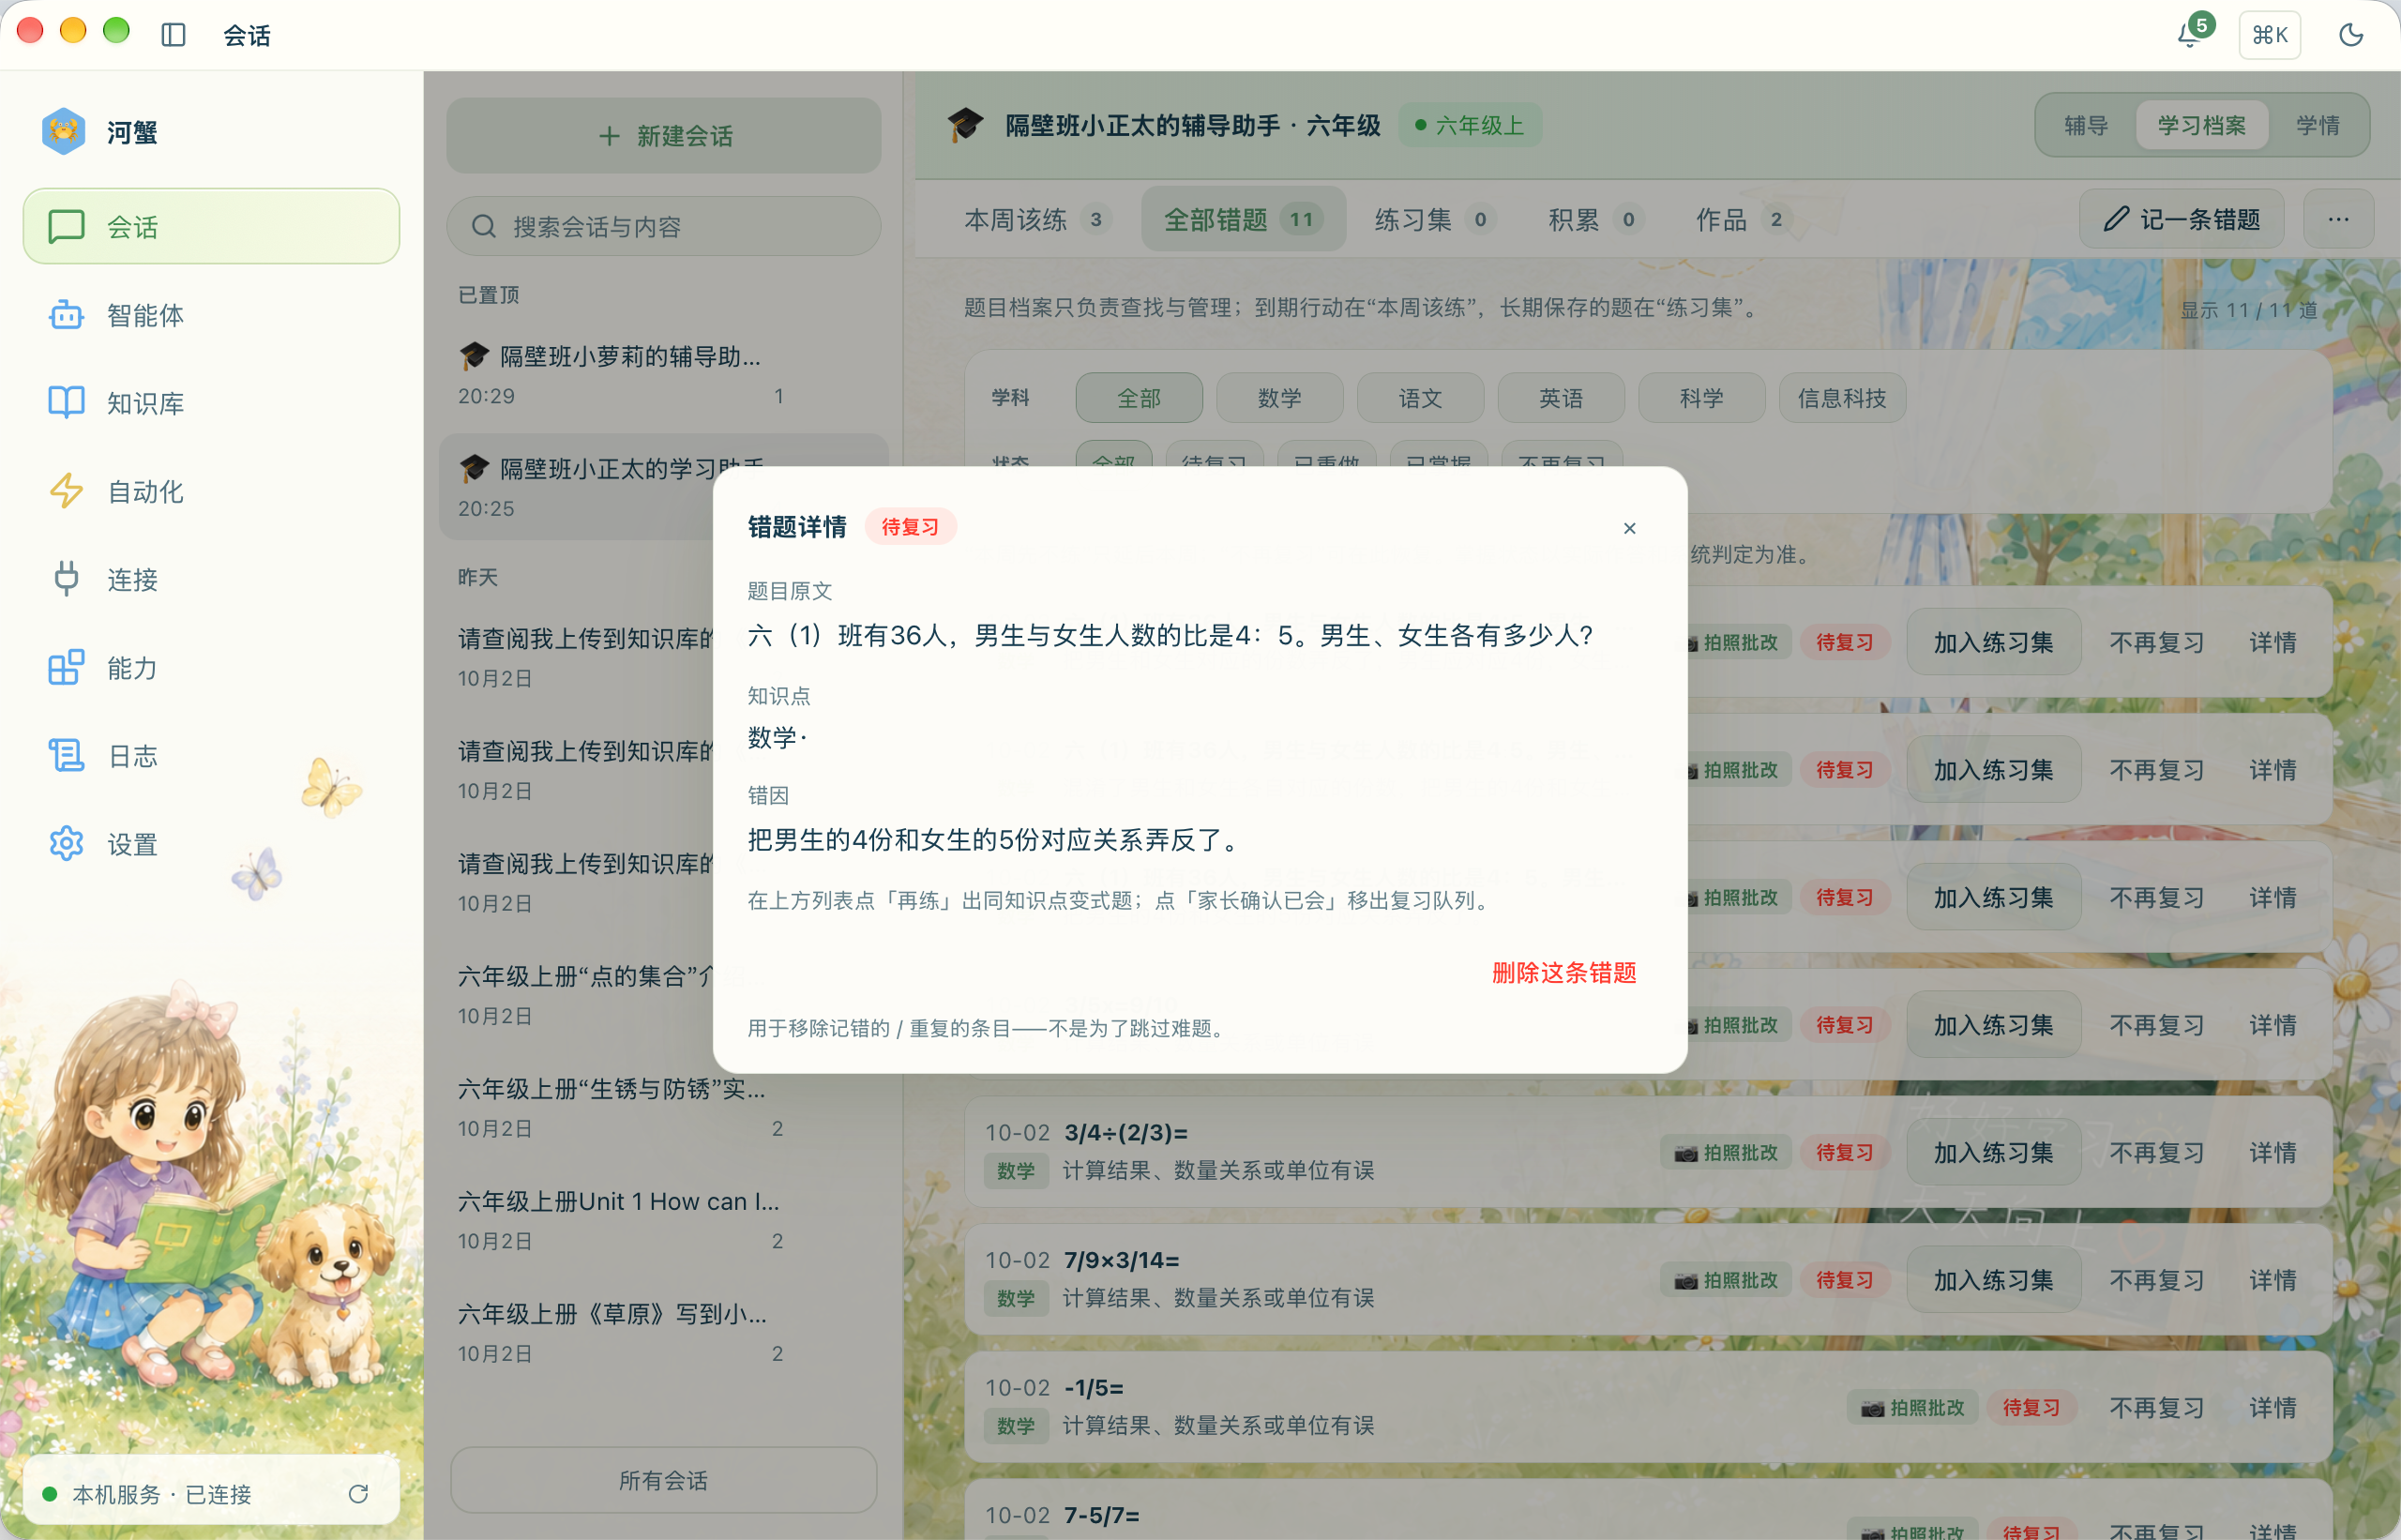Open 知识库 book icon in sidebar
2401x1540 pixels.
click(x=66, y=403)
